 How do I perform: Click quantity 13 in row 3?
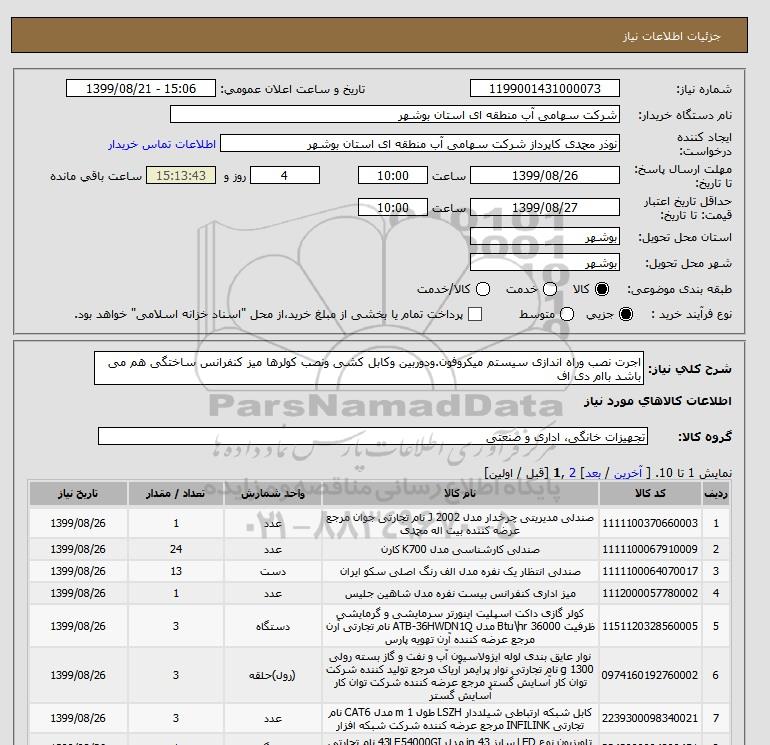click(x=176, y=571)
